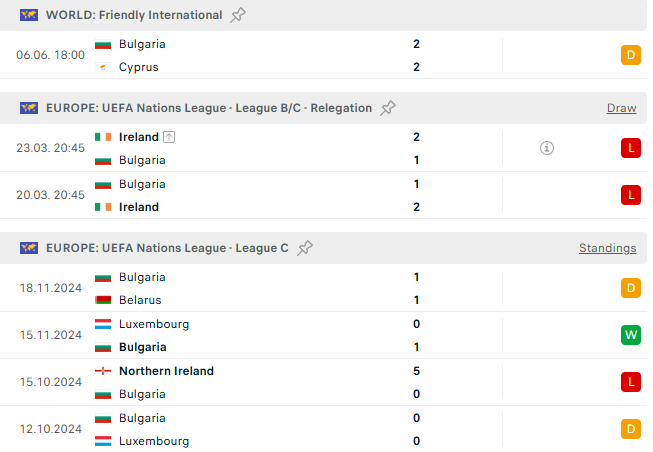Click red L badge for 23.03 match

[x=631, y=148]
